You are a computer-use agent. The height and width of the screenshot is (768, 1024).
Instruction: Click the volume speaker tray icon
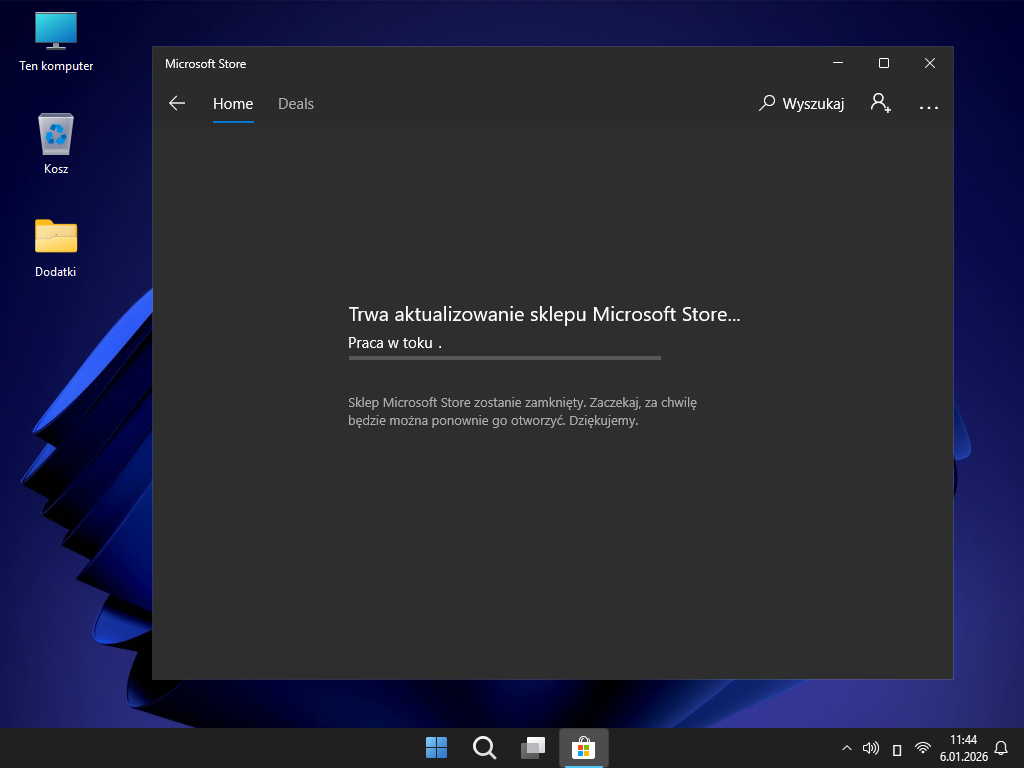coord(871,748)
